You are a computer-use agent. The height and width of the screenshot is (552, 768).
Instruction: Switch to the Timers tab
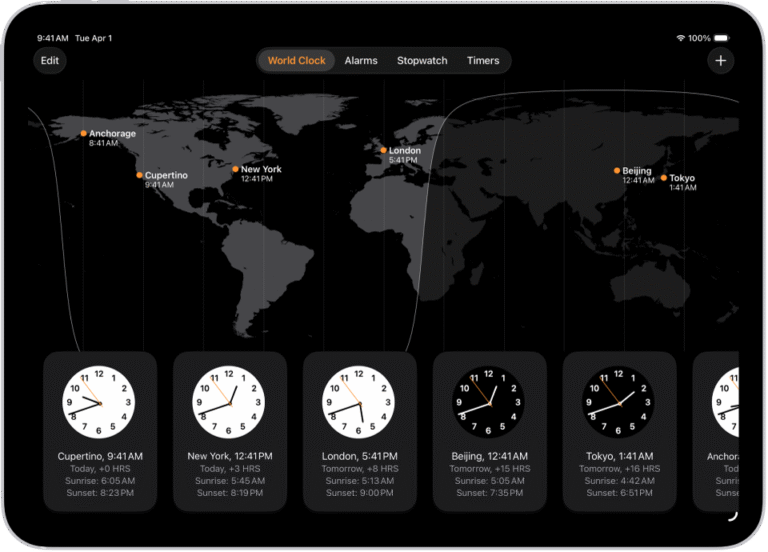(x=483, y=61)
